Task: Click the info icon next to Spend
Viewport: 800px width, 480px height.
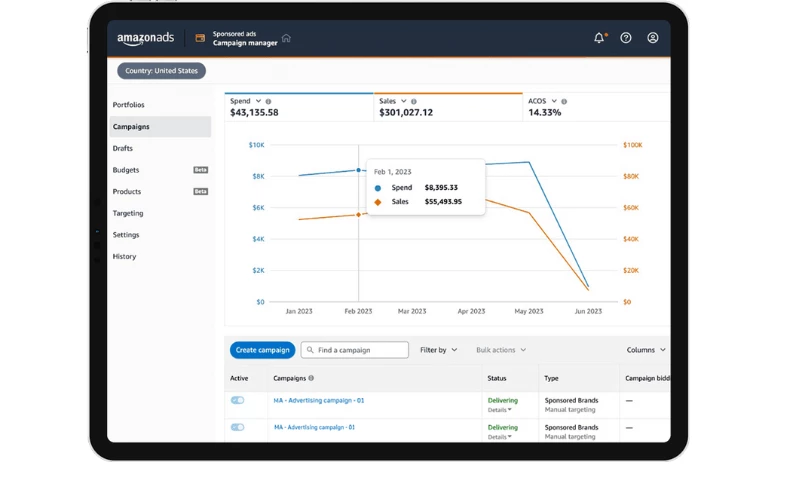Action: 268,102
